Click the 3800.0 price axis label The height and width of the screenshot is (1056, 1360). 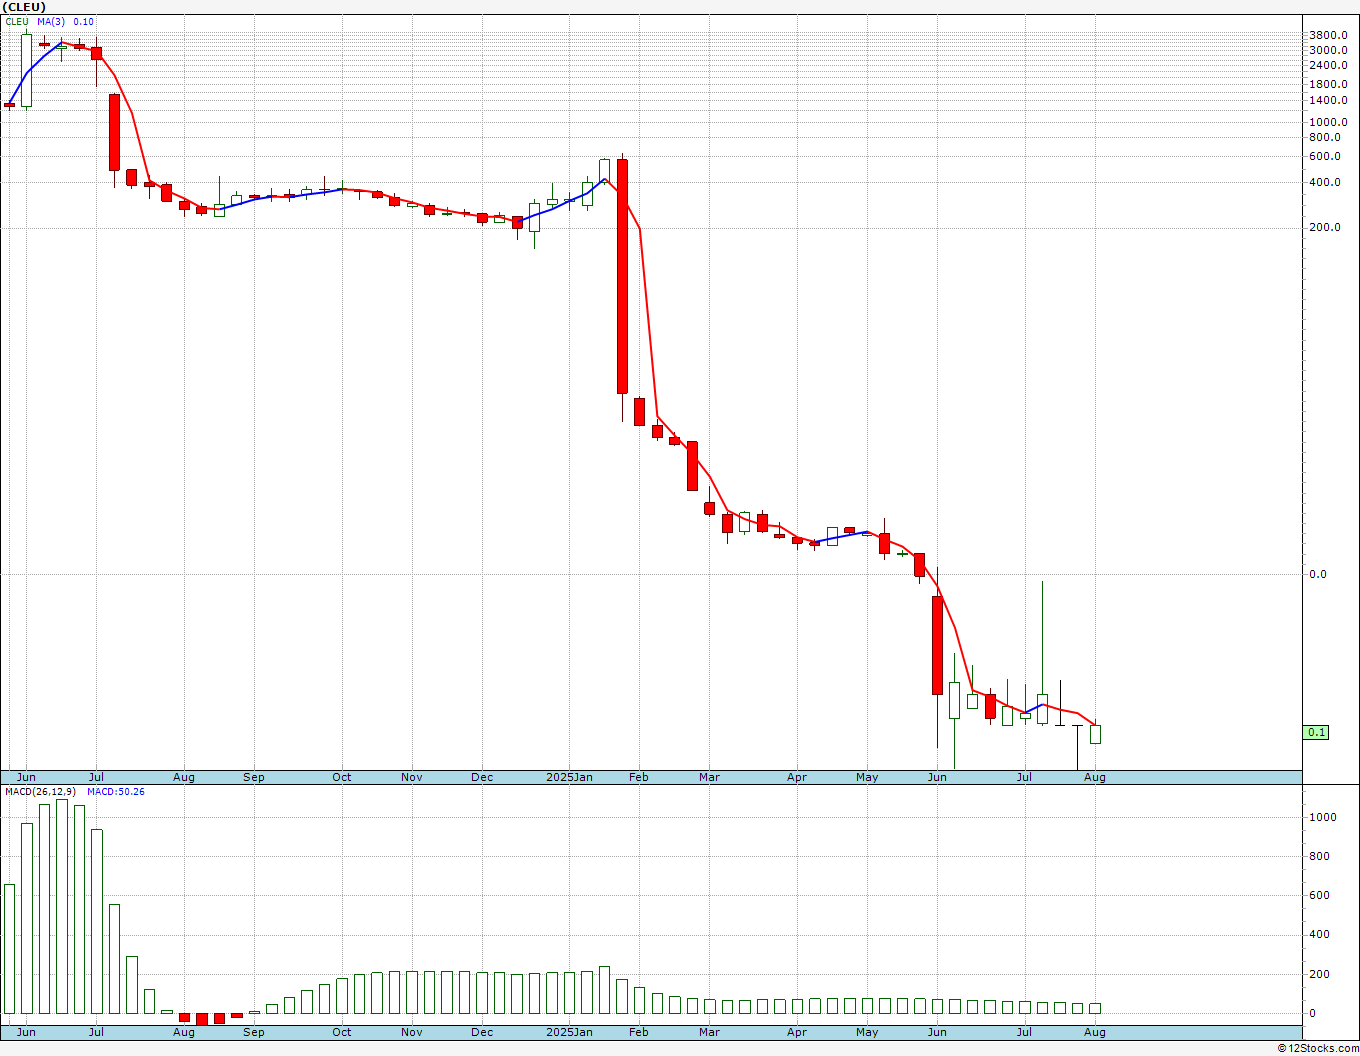point(1328,35)
